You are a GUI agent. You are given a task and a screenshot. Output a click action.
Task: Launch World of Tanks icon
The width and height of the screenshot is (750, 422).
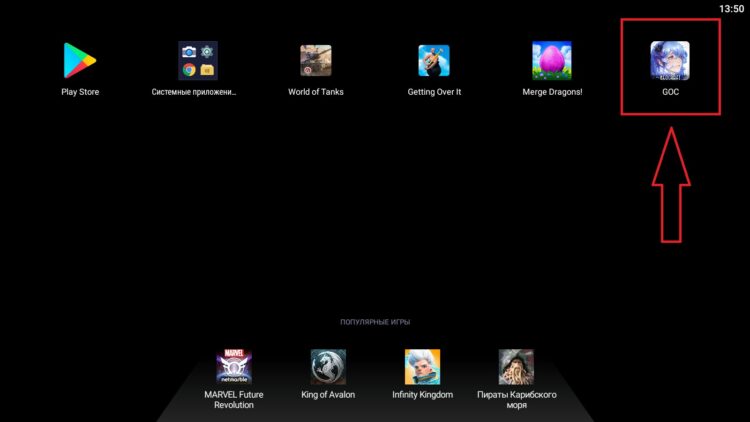point(316,60)
